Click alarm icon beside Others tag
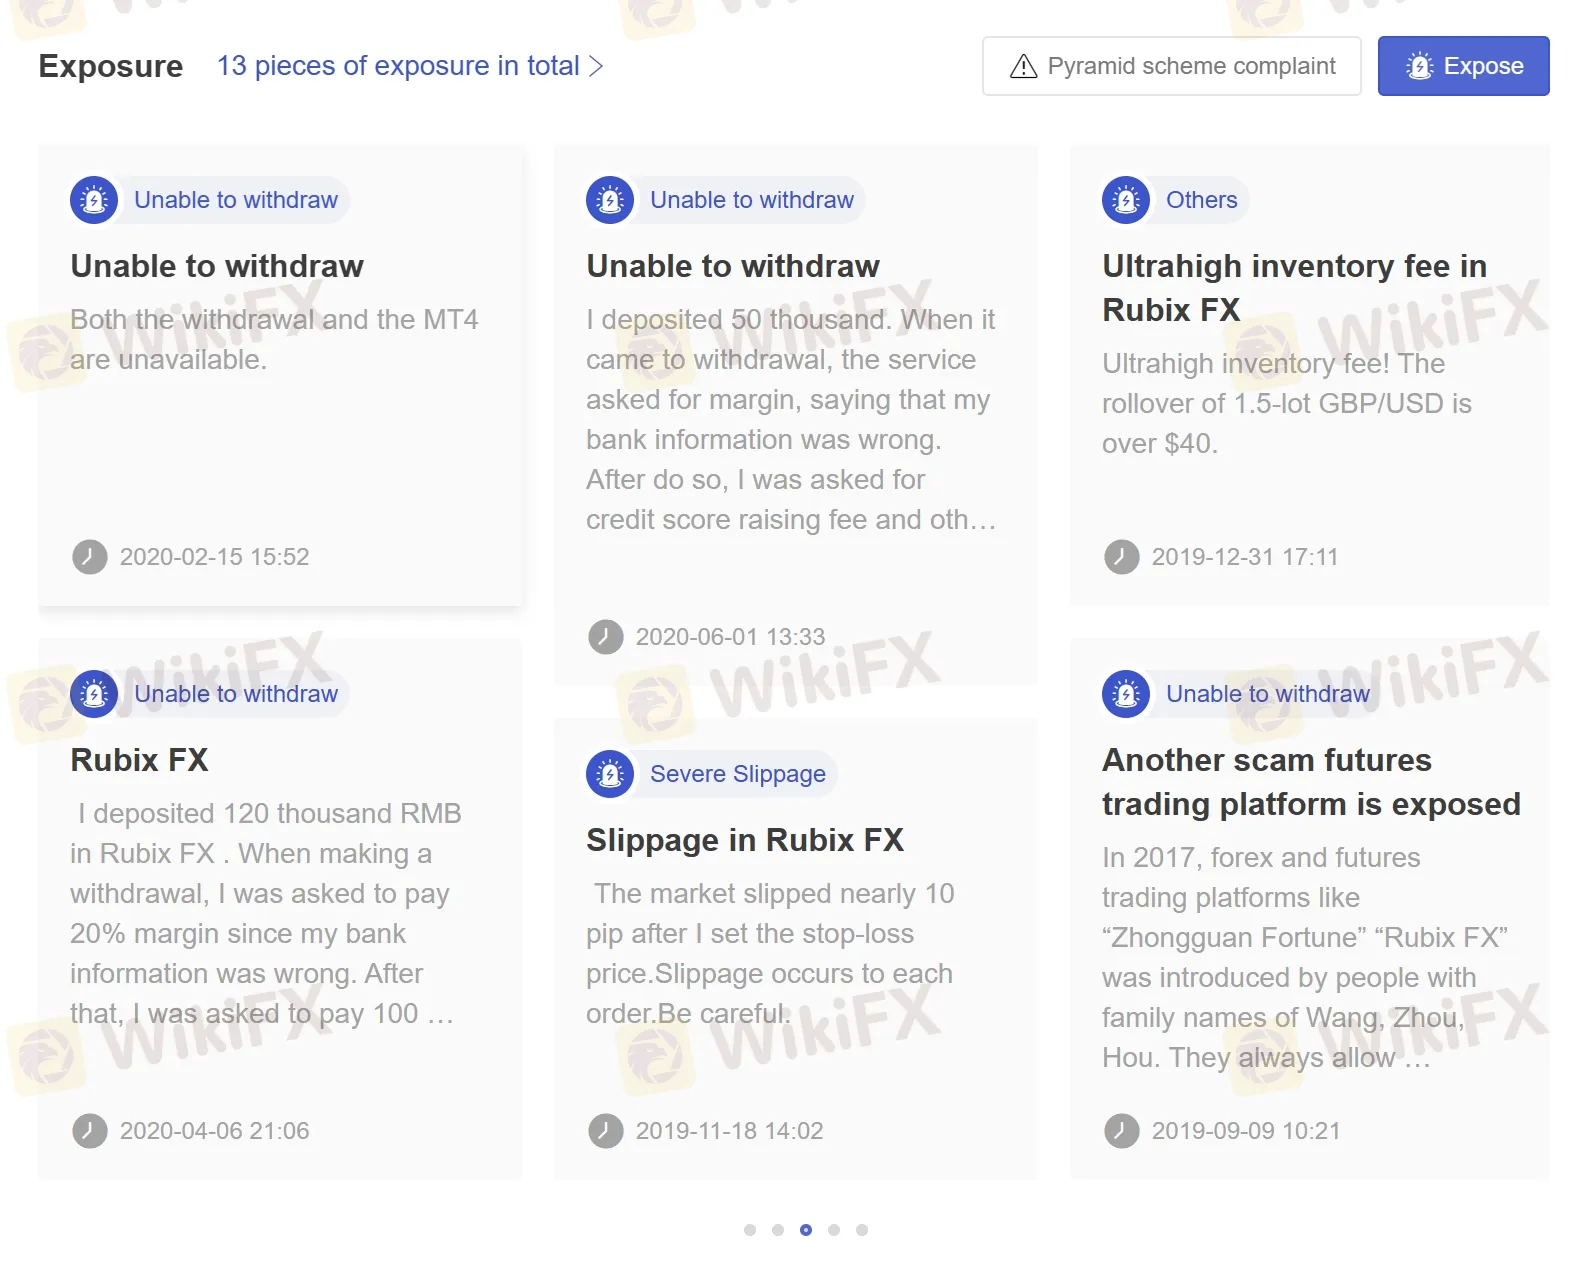 [1126, 200]
